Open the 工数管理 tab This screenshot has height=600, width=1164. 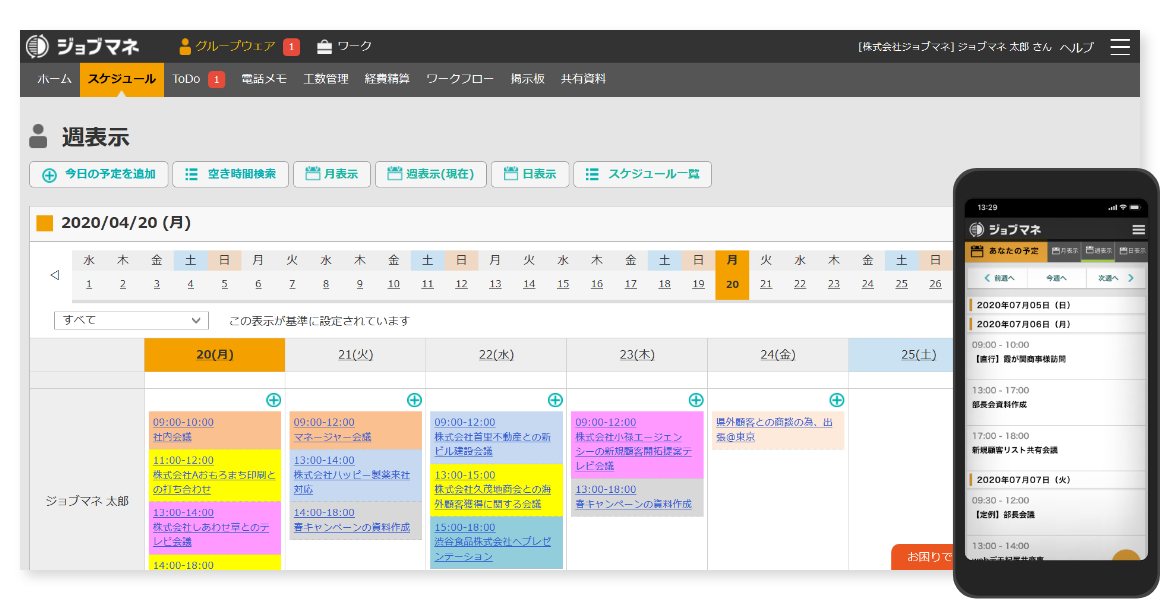[x=326, y=79]
